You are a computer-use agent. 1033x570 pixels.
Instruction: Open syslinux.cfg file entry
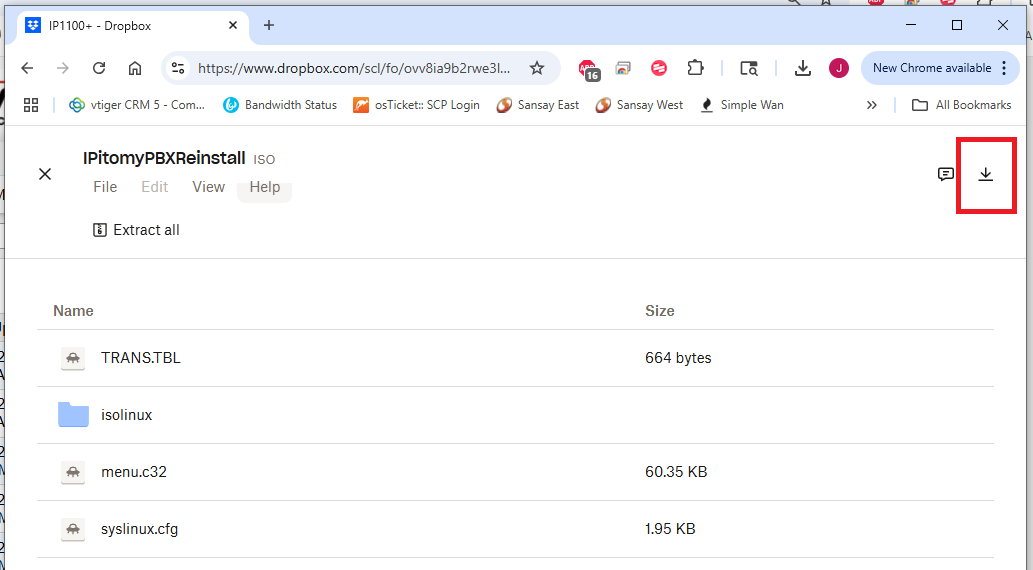pos(139,529)
